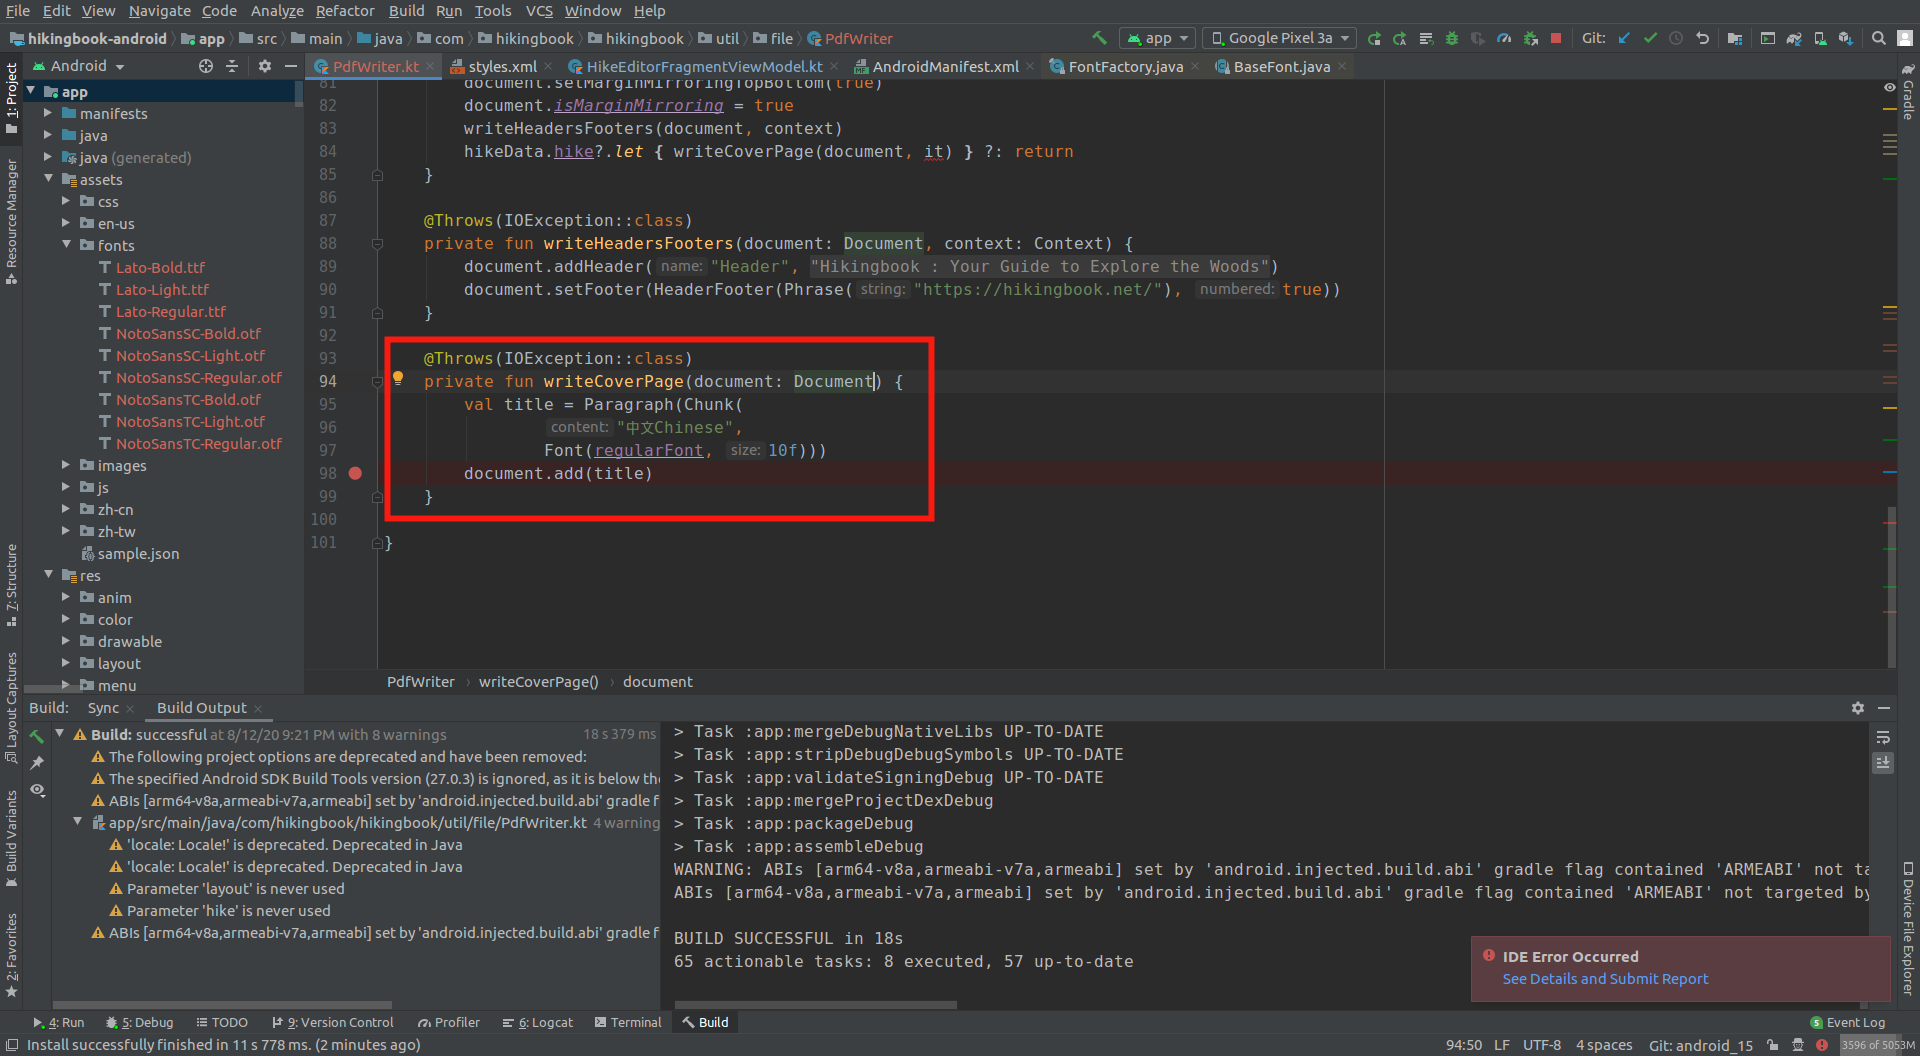Click writeCoverPage() in the editor breadcrumbs
The width and height of the screenshot is (1920, 1056).
point(538,681)
